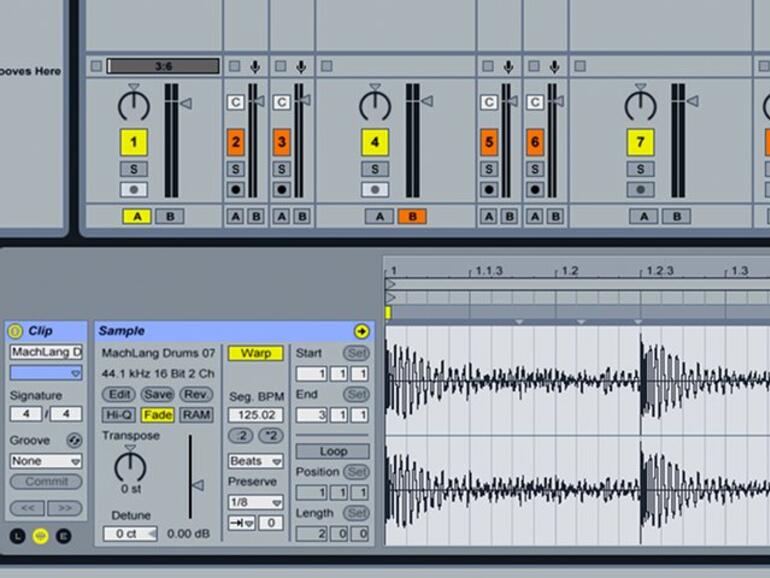Click the Rev. button to reverse sample

(196, 394)
